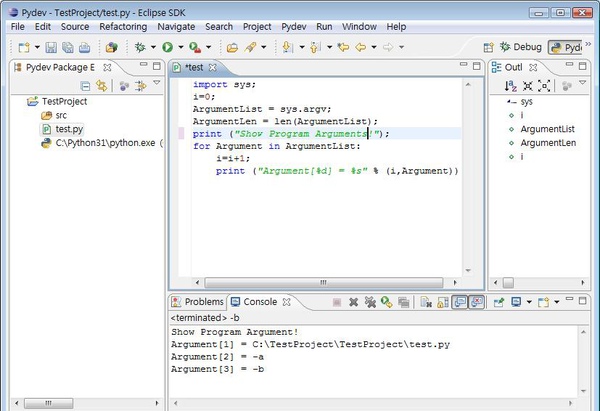Screen dimensions: 600x411
Task: Open the Refactoring menu
Action: [x=123, y=27]
